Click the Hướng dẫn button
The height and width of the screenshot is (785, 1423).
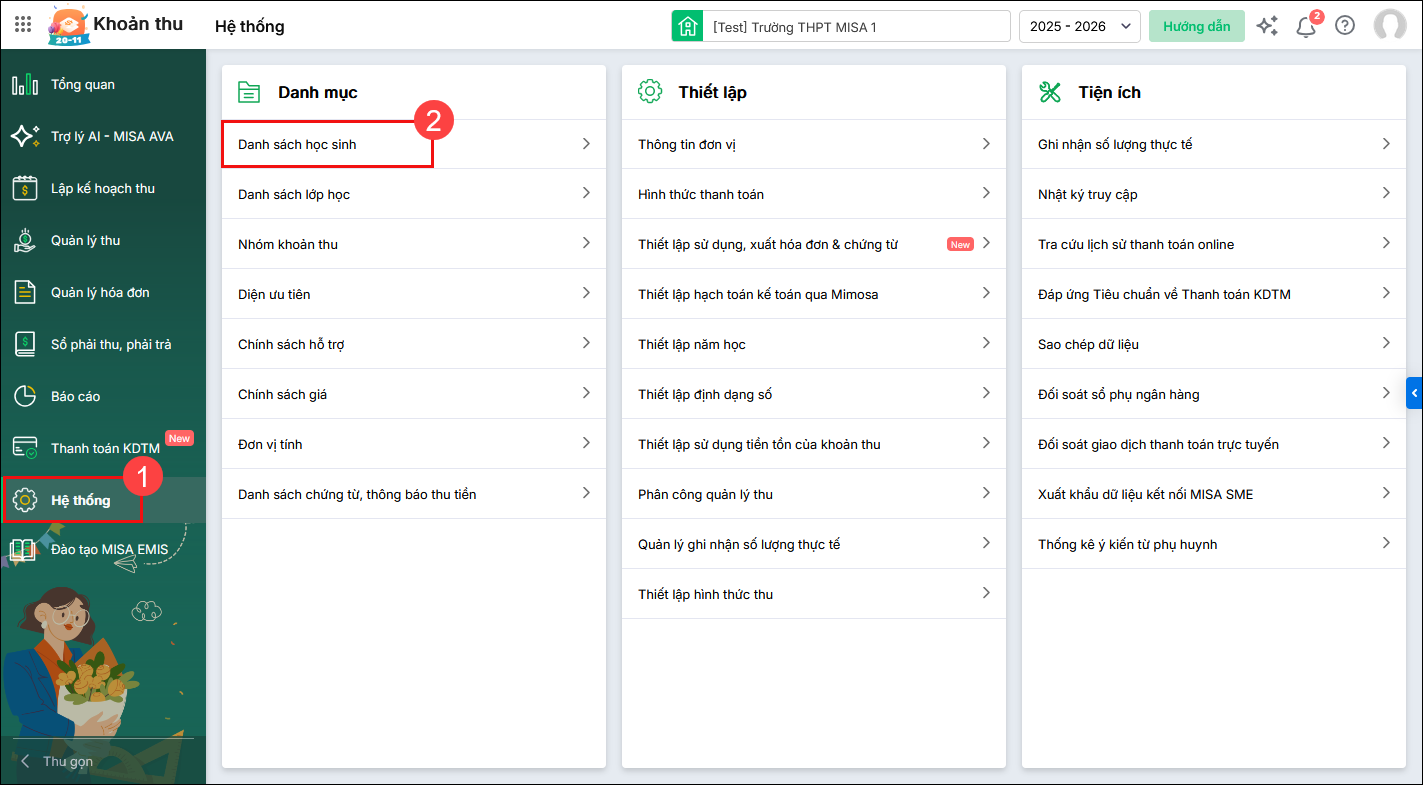pyautogui.click(x=1196, y=27)
